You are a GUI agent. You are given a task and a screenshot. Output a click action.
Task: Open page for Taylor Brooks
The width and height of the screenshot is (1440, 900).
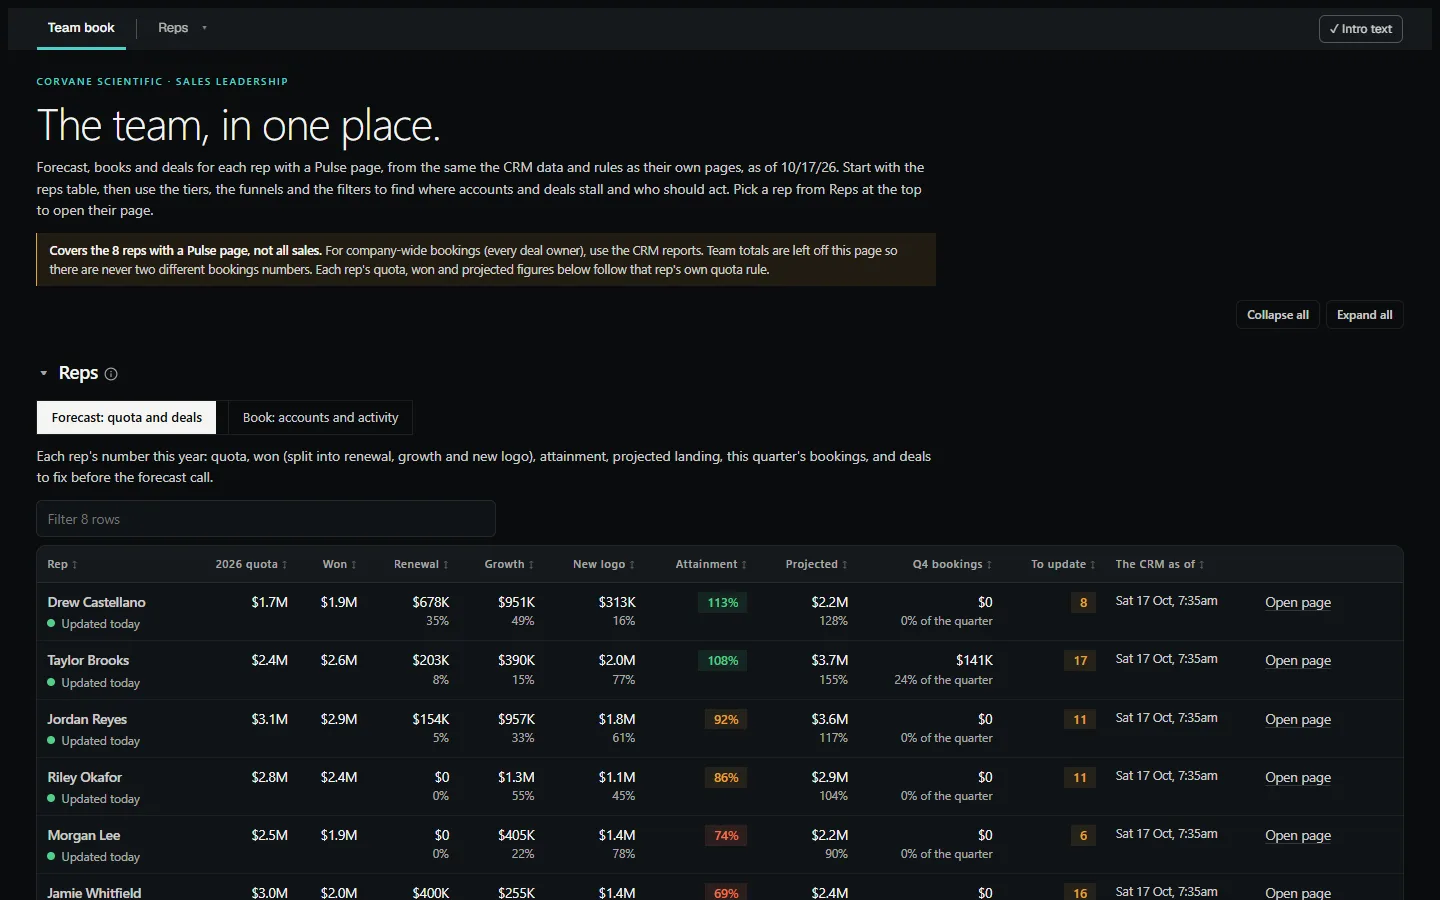[1298, 660]
